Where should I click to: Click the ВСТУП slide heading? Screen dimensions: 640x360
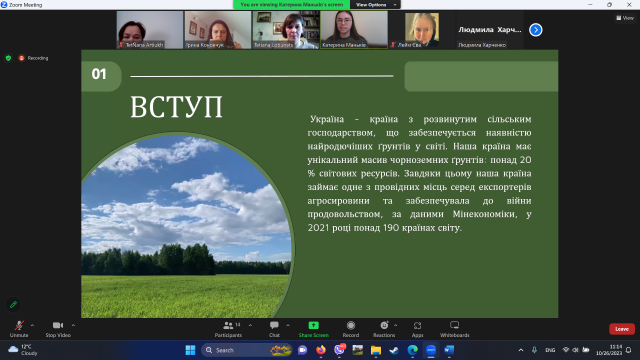coord(176,107)
